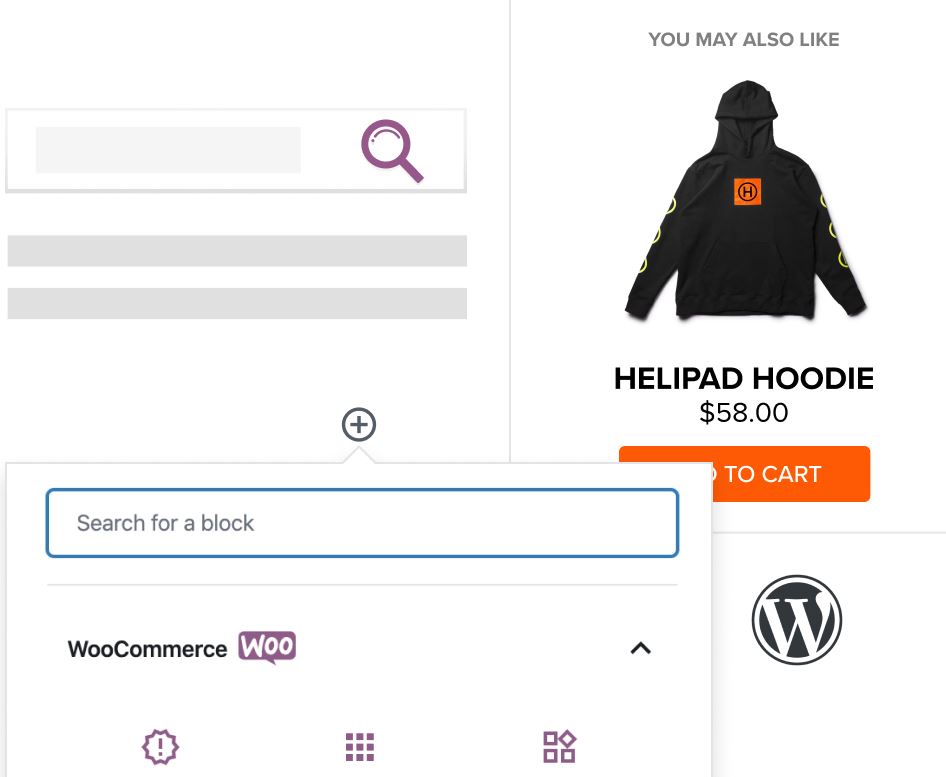The height and width of the screenshot is (777, 946).
Task: Select the search block preview frame
Action: click(236, 151)
